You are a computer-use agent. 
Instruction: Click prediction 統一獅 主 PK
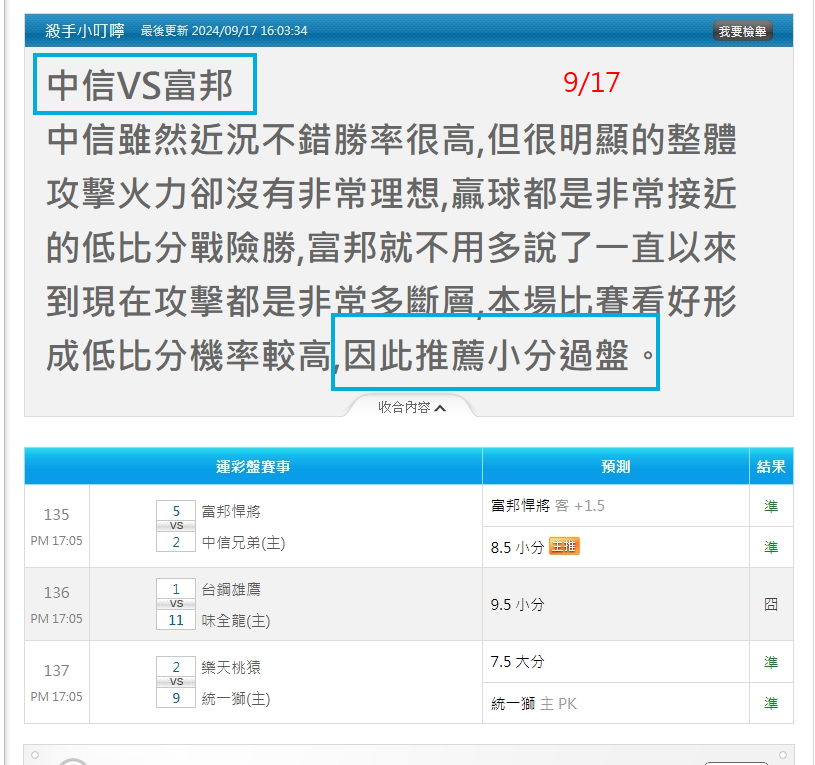(534, 704)
